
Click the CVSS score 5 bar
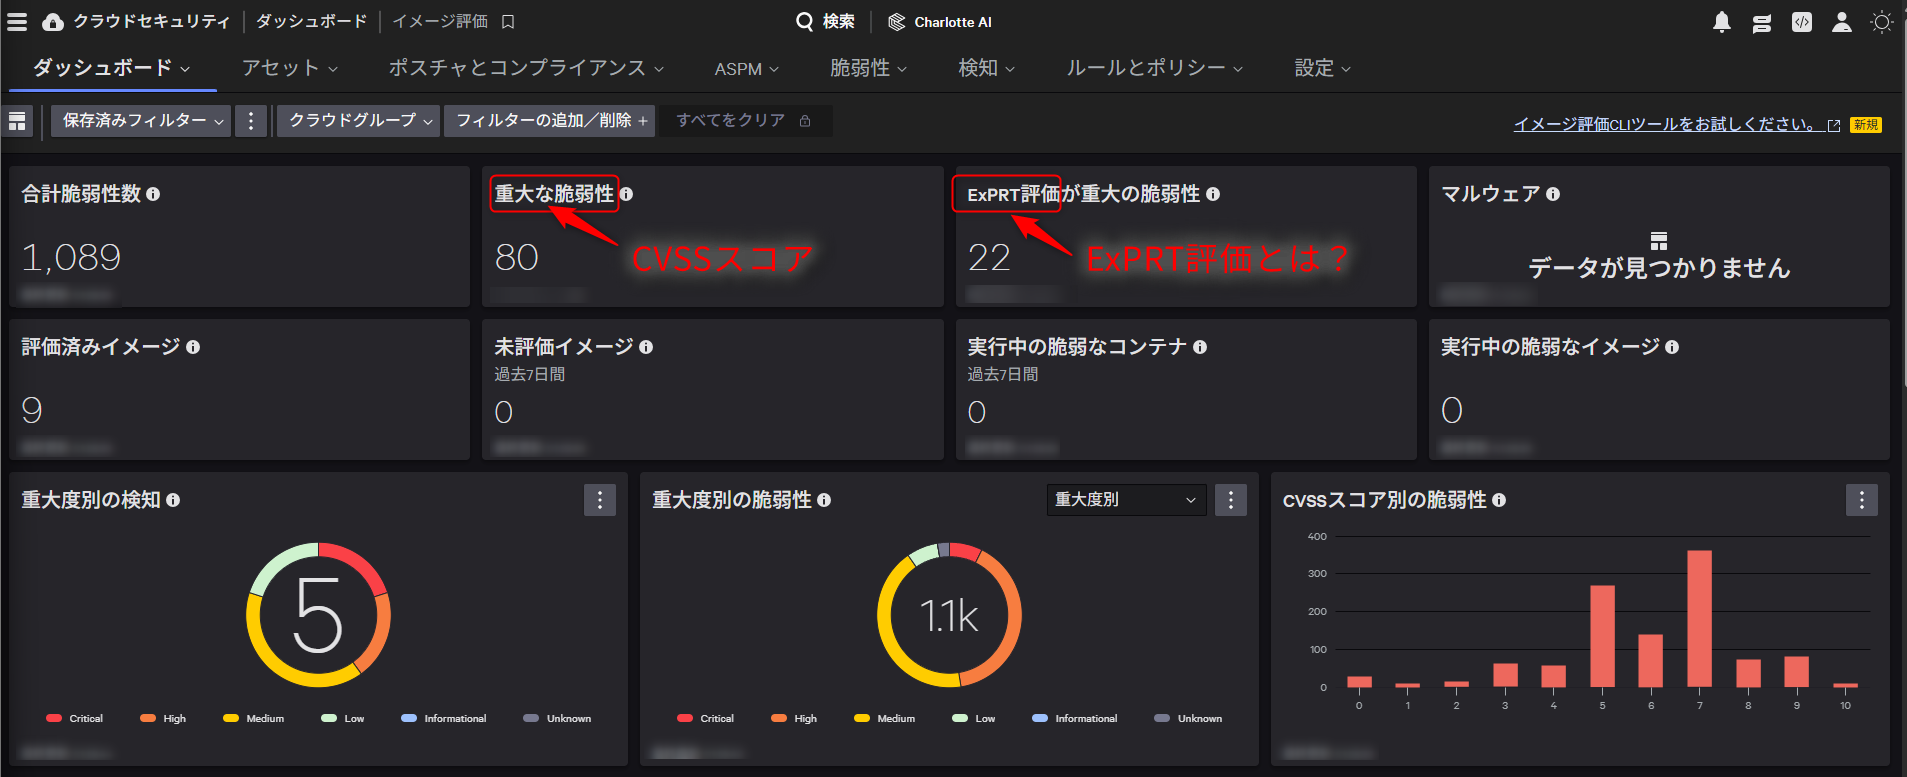(1602, 636)
